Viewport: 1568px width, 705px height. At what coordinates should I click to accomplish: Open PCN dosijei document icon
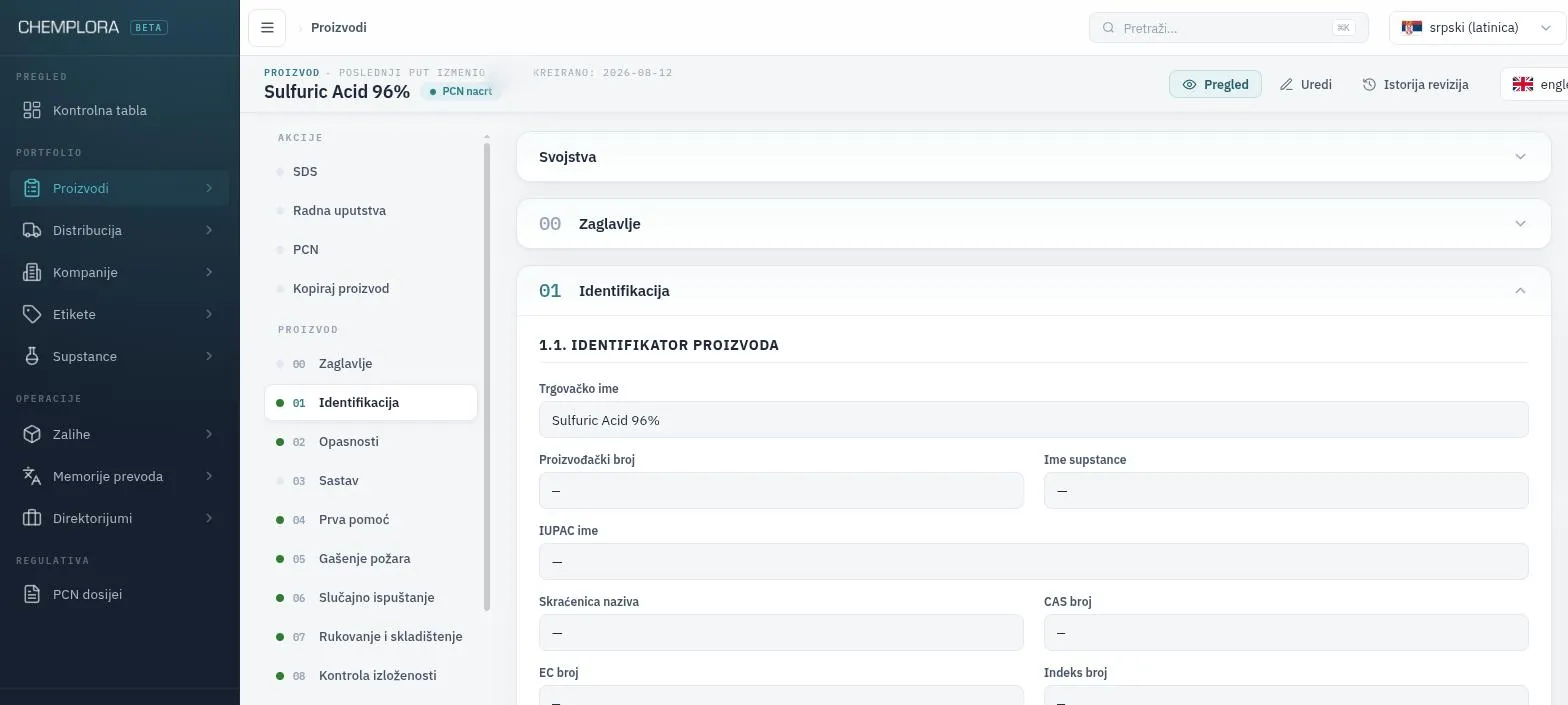tap(32, 594)
